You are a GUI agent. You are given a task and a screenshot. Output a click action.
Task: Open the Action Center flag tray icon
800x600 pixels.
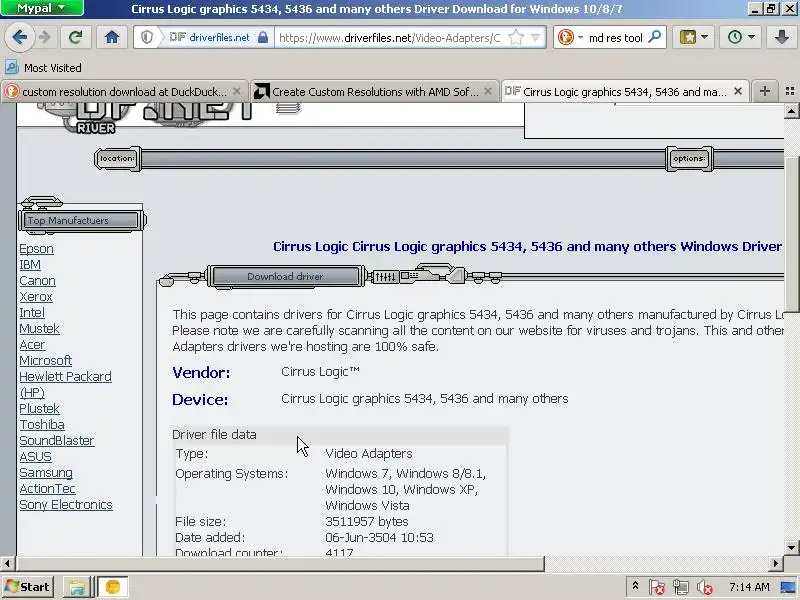(657, 587)
